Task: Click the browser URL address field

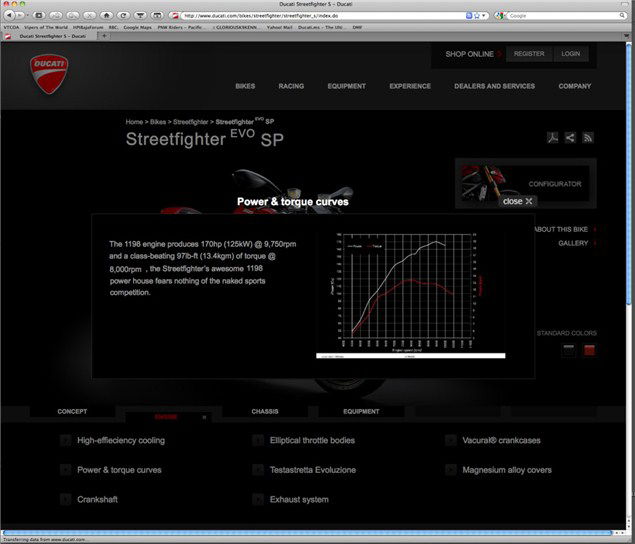Action: coord(320,16)
